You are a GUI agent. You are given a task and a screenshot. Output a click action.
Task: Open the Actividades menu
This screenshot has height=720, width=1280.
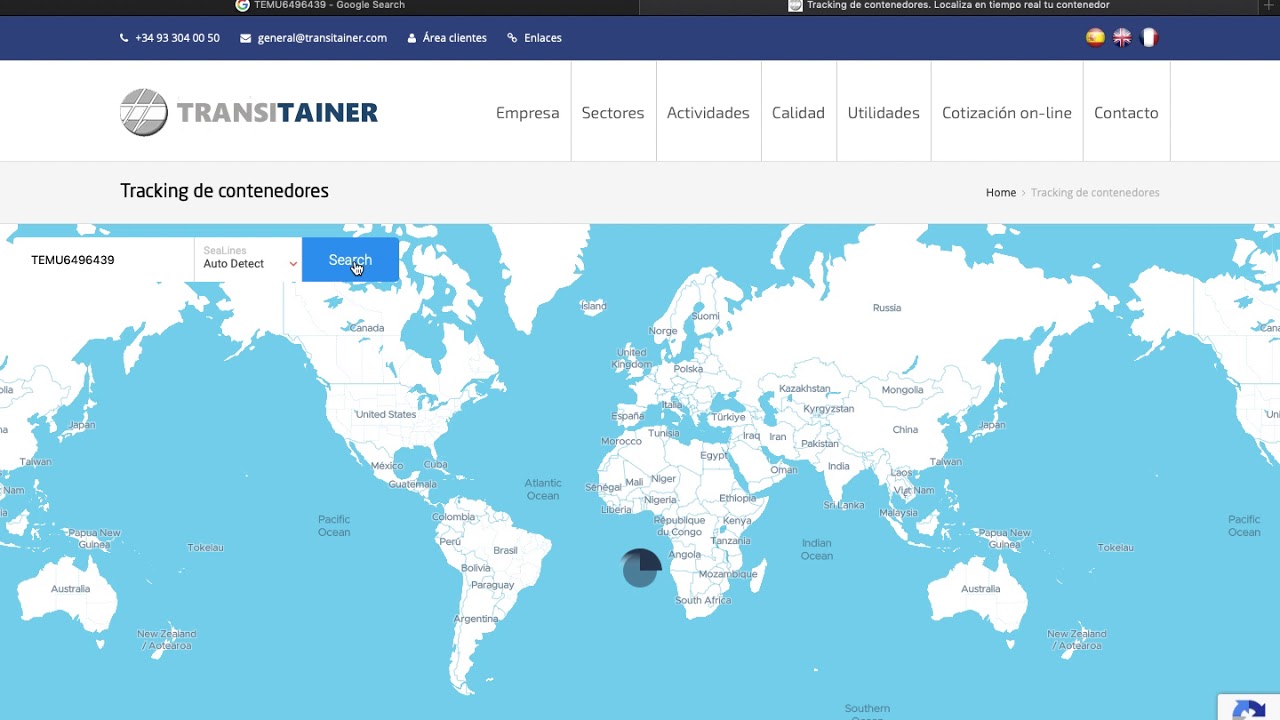click(x=708, y=113)
